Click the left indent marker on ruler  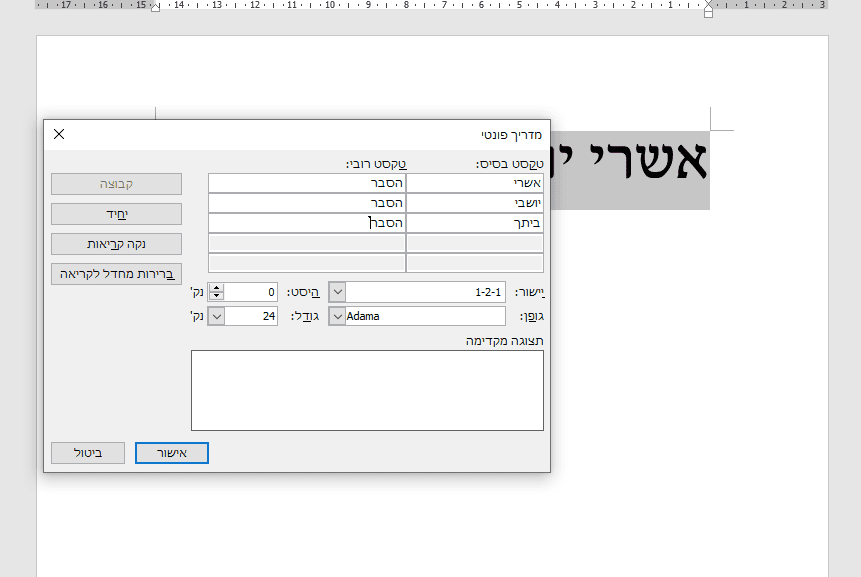pos(155,7)
